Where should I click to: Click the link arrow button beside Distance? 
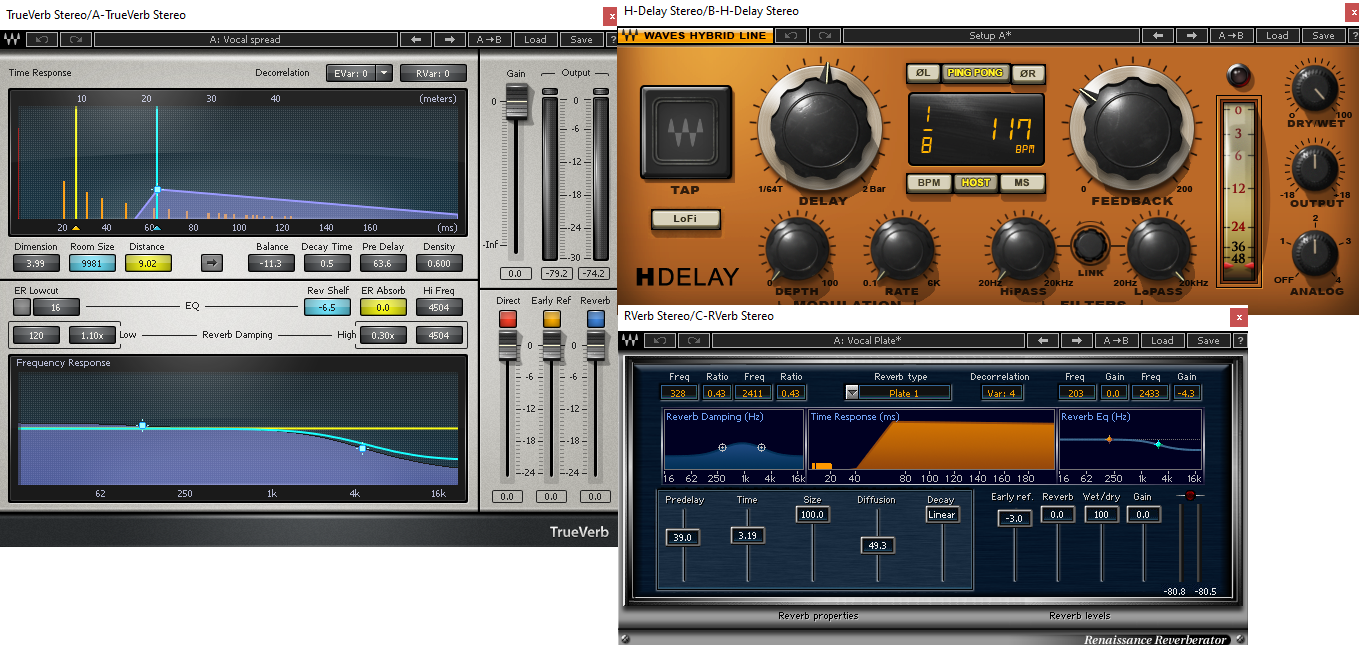point(212,263)
